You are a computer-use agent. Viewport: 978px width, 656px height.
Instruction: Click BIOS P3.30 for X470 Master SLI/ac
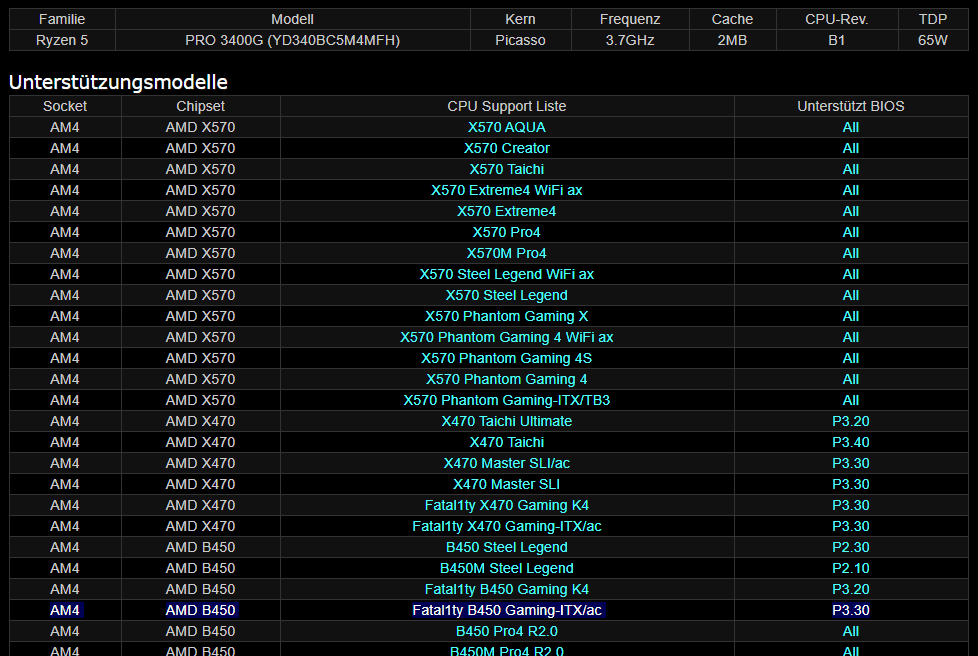[851, 463]
